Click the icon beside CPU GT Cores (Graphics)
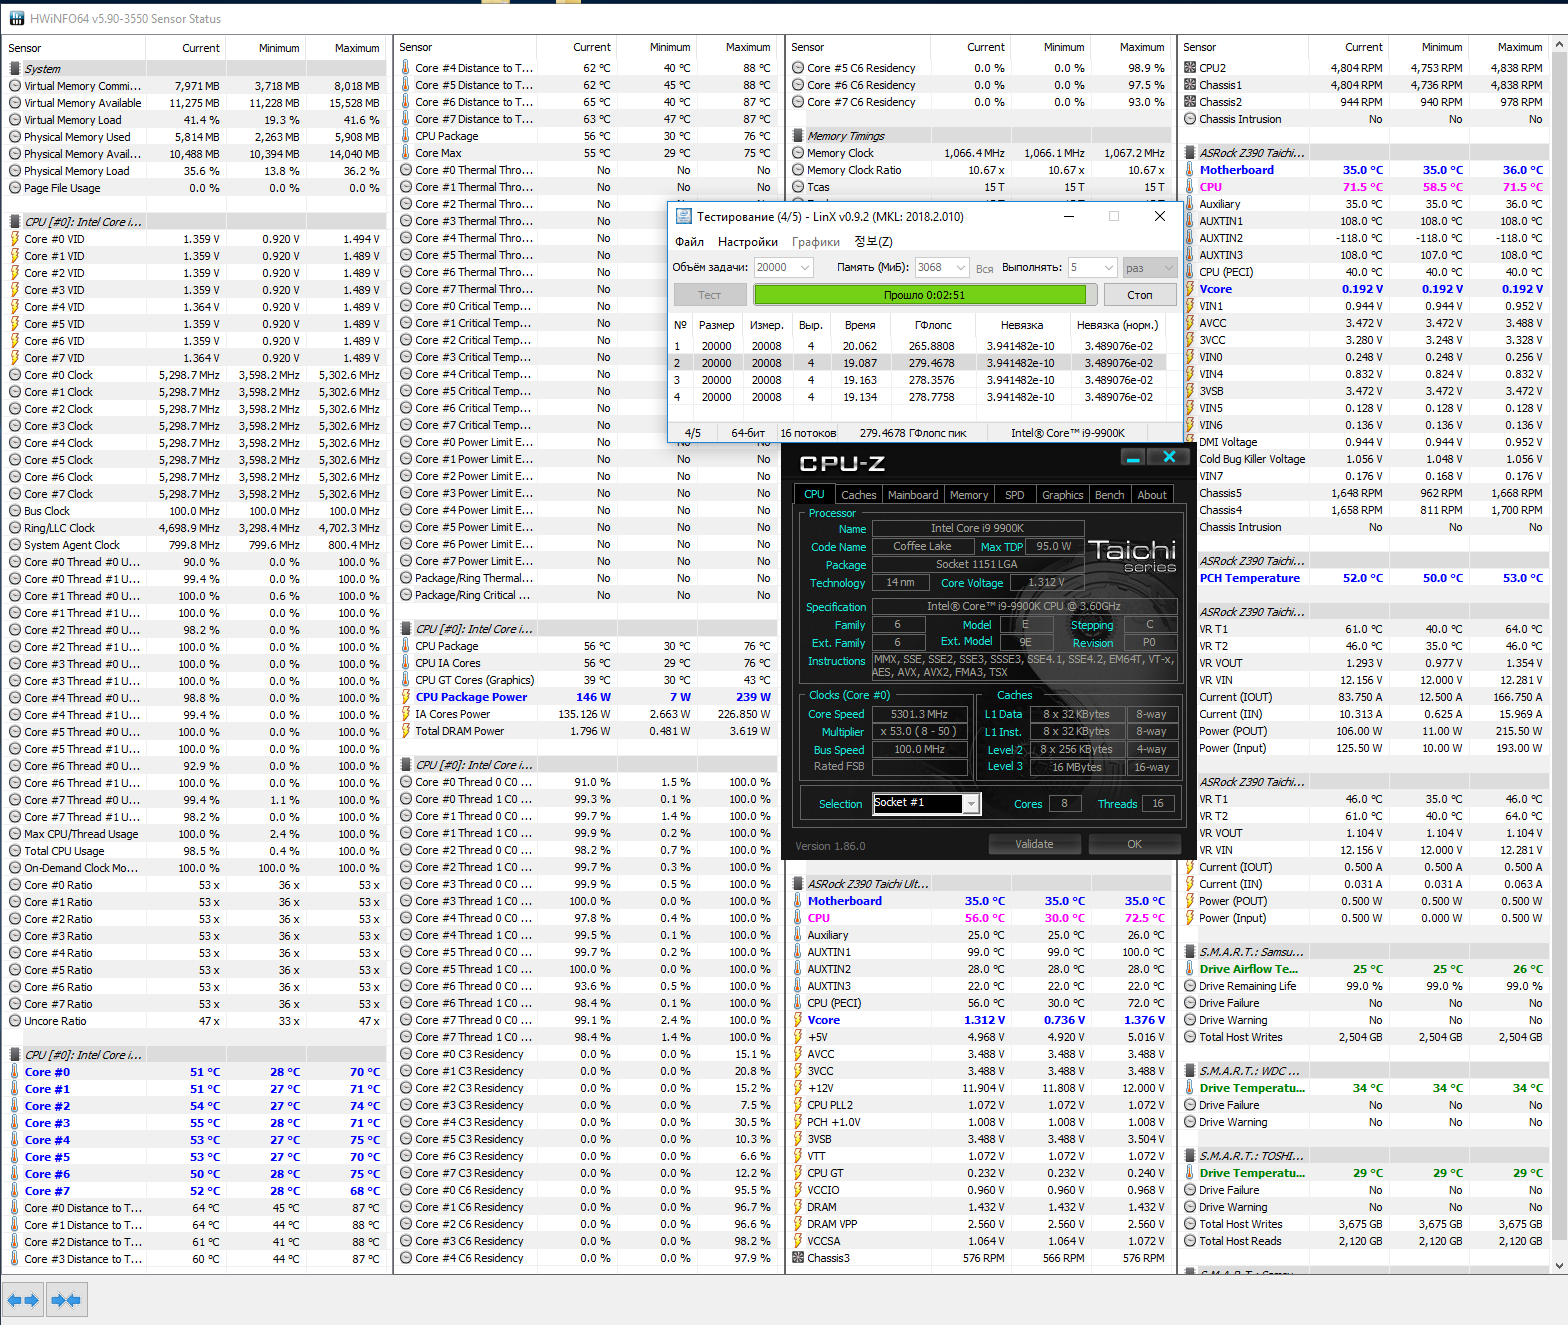 click(406, 680)
